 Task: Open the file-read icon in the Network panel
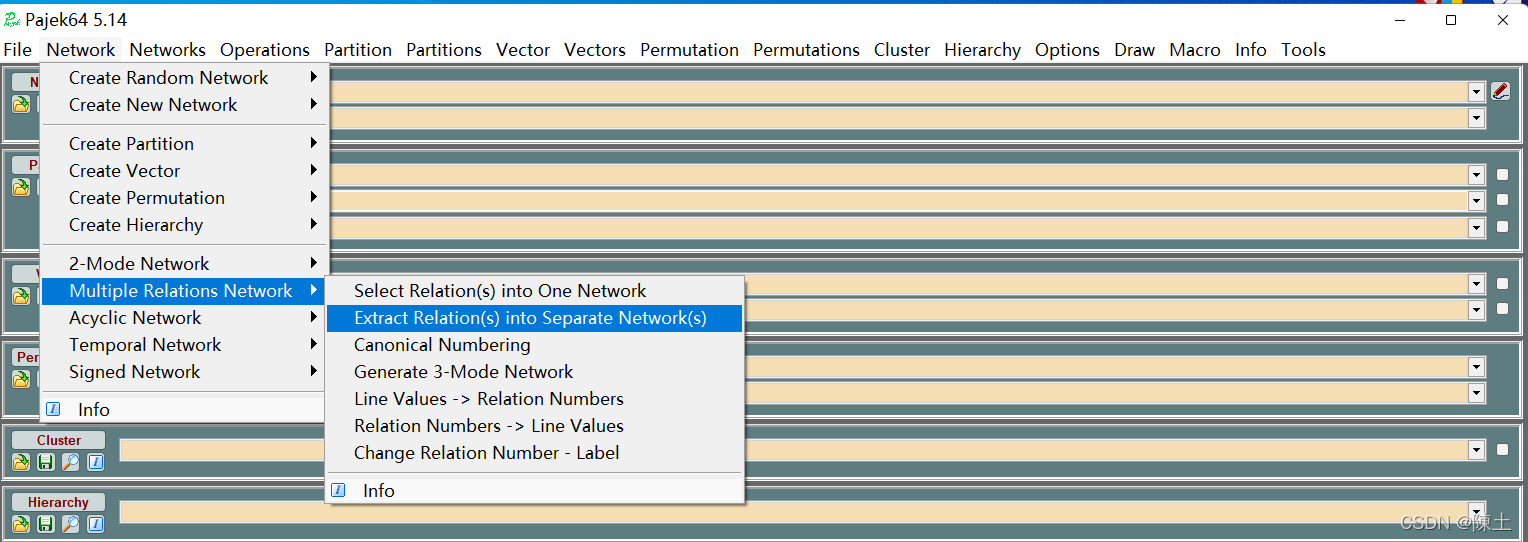tap(21, 104)
